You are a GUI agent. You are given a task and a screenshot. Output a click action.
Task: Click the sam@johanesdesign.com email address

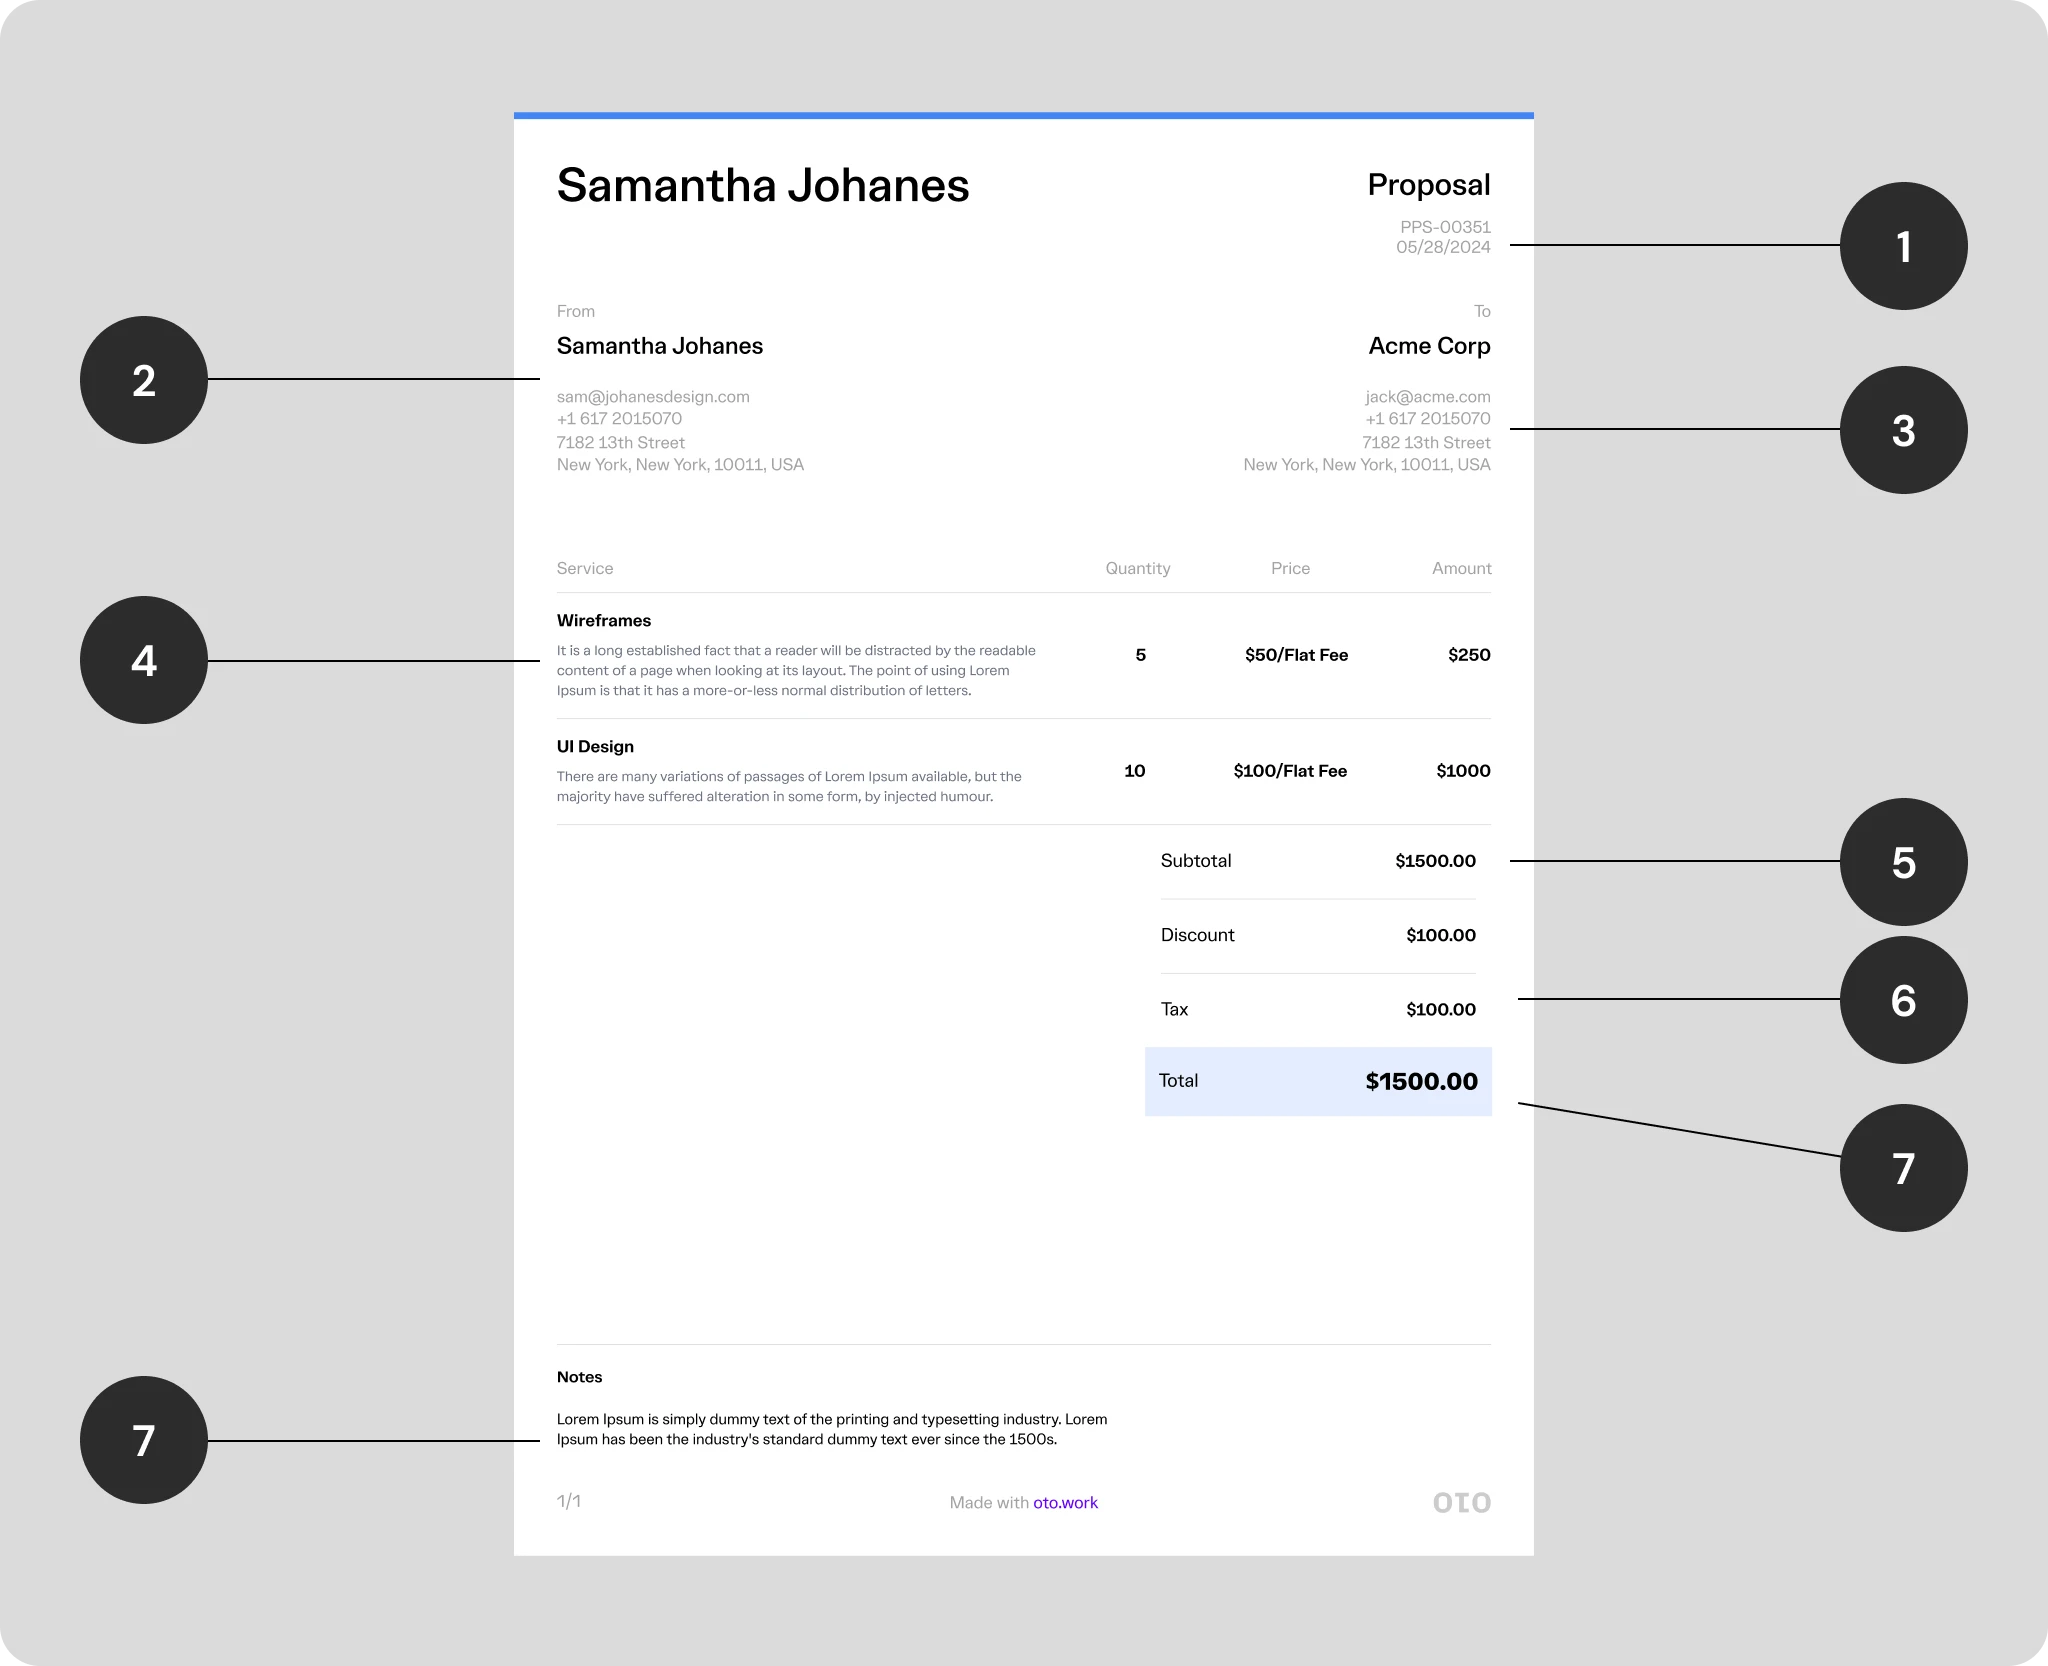point(653,396)
